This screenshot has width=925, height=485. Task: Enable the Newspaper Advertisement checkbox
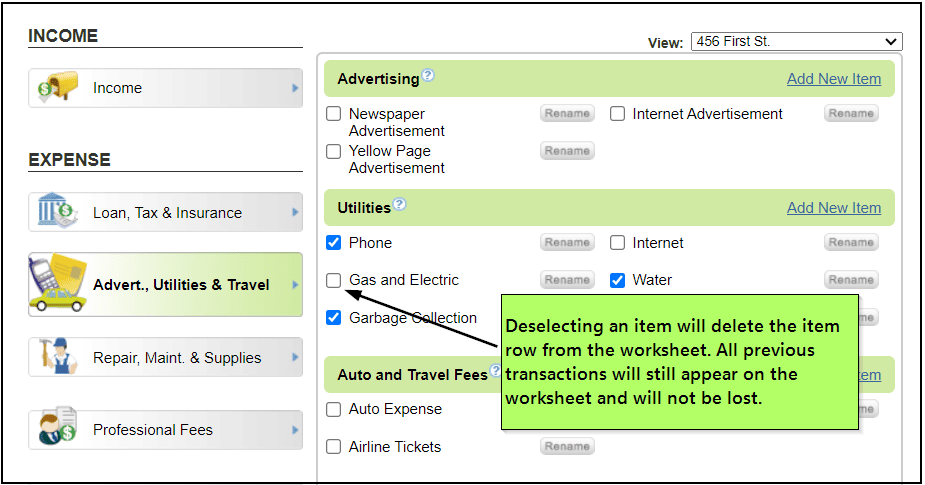(334, 114)
